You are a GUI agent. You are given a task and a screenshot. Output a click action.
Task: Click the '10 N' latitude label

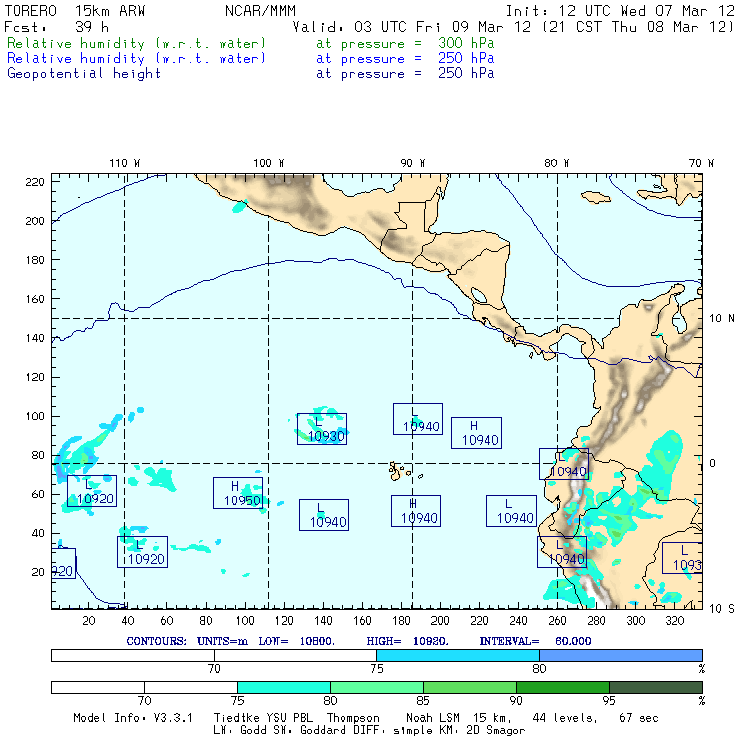tap(722, 319)
